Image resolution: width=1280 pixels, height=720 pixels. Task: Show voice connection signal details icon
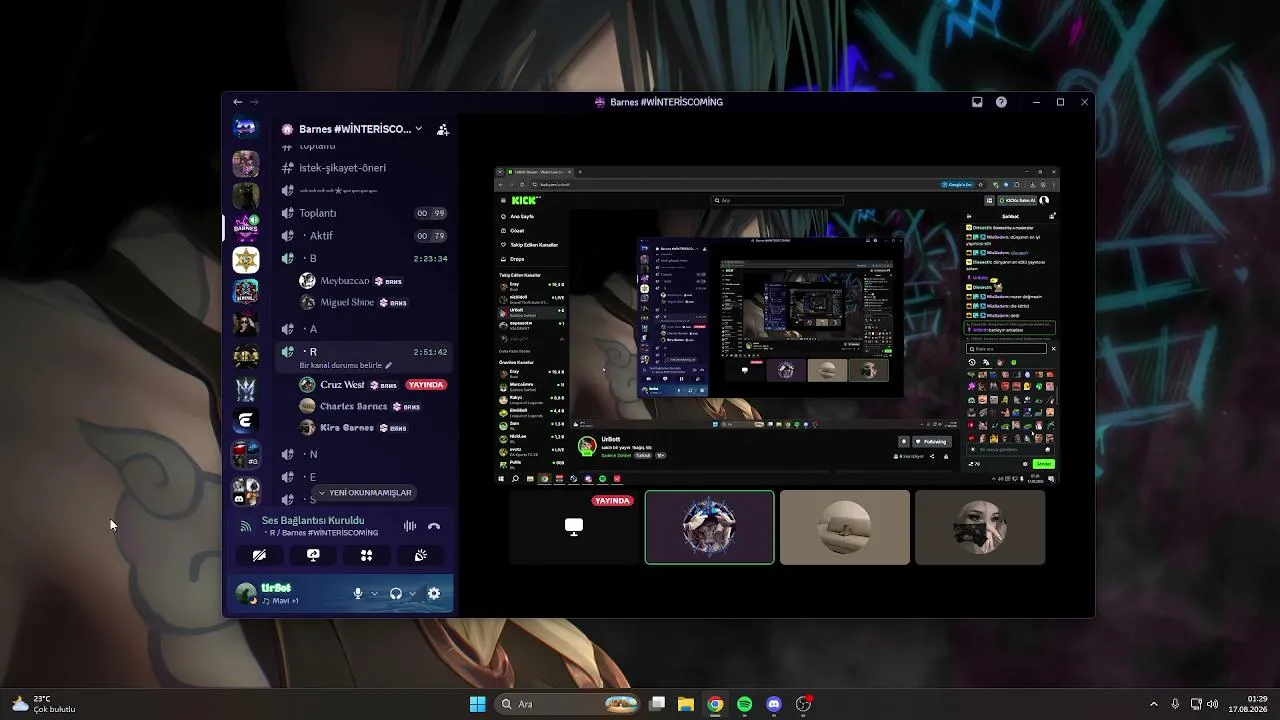[x=245, y=526]
